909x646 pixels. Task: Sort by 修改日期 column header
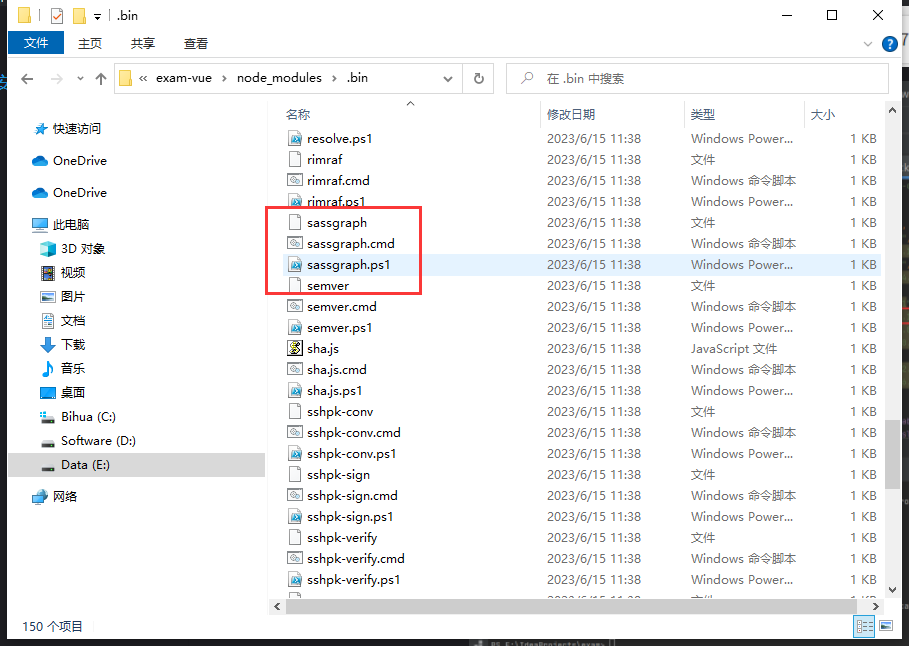[571, 115]
